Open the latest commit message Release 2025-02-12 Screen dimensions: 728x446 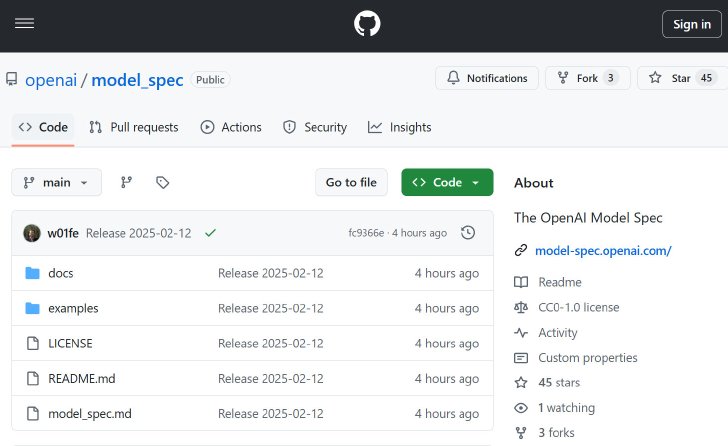[138, 233]
